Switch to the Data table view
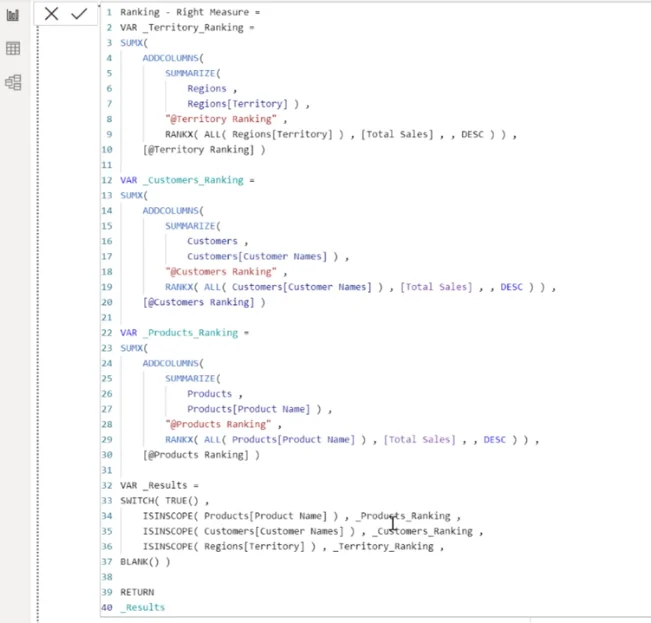Screen dimensions: 651x623 coord(13,49)
